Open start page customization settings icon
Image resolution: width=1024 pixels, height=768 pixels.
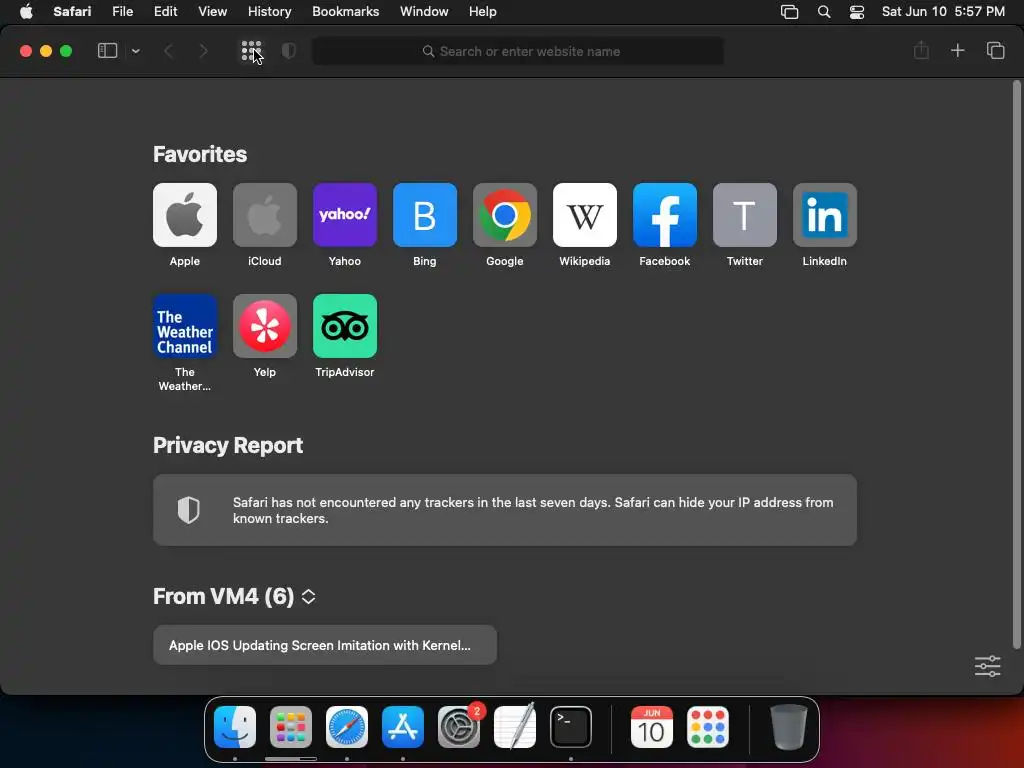(x=987, y=666)
